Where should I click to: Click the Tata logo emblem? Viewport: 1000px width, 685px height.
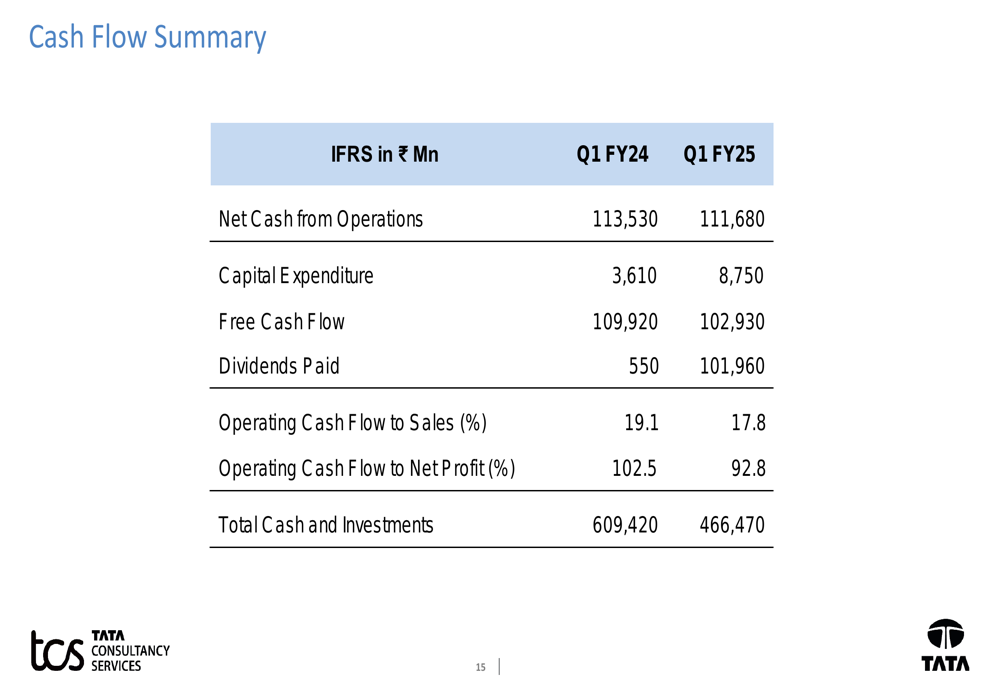click(x=945, y=636)
